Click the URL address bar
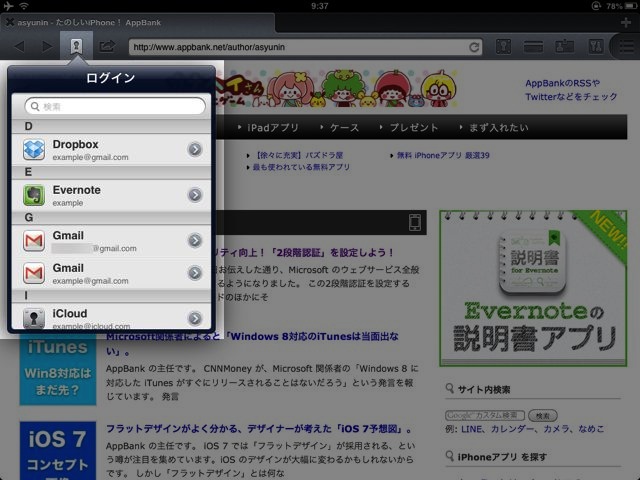The width and height of the screenshot is (640, 480). [x=305, y=47]
